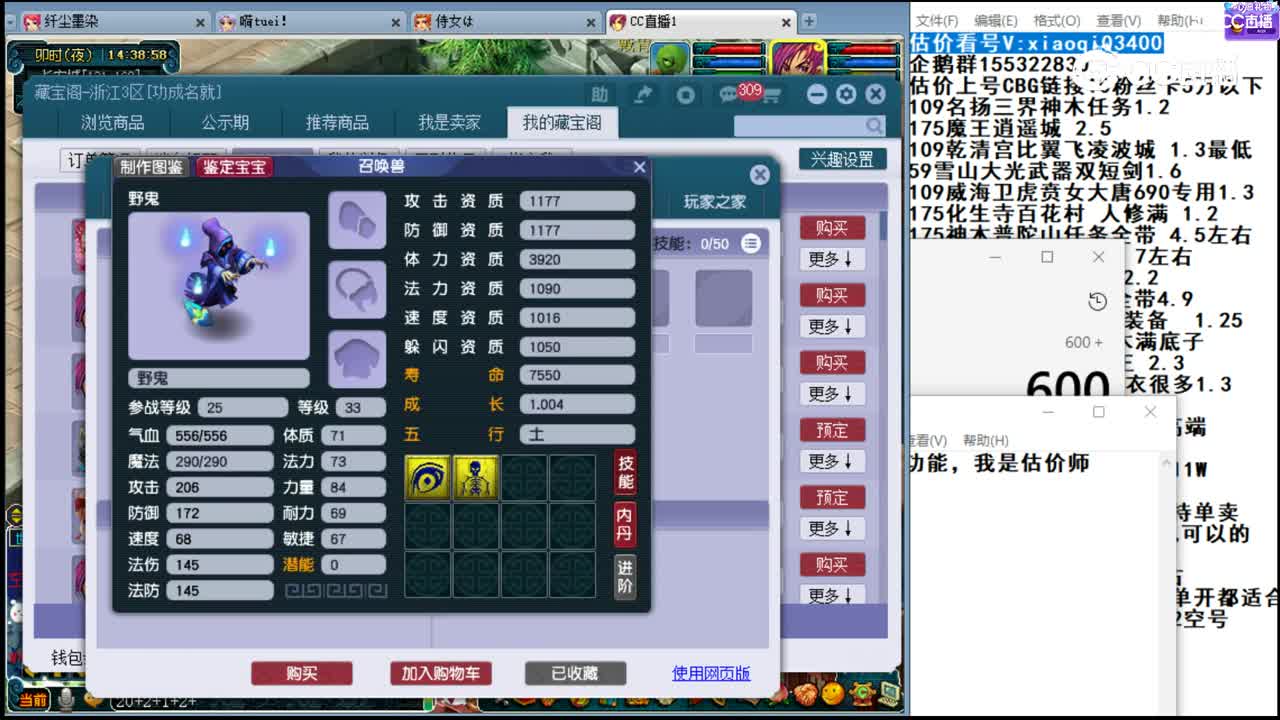Screen dimensions: 1280x720
Task: Click the helper 助 icon in header
Action: click(599, 94)
